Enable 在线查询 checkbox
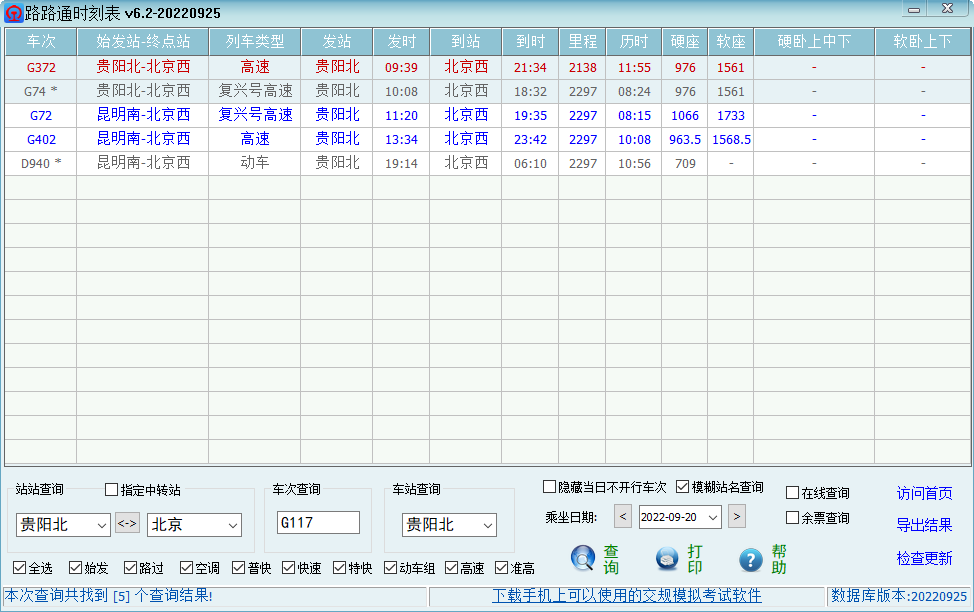 tap(790, 491)
